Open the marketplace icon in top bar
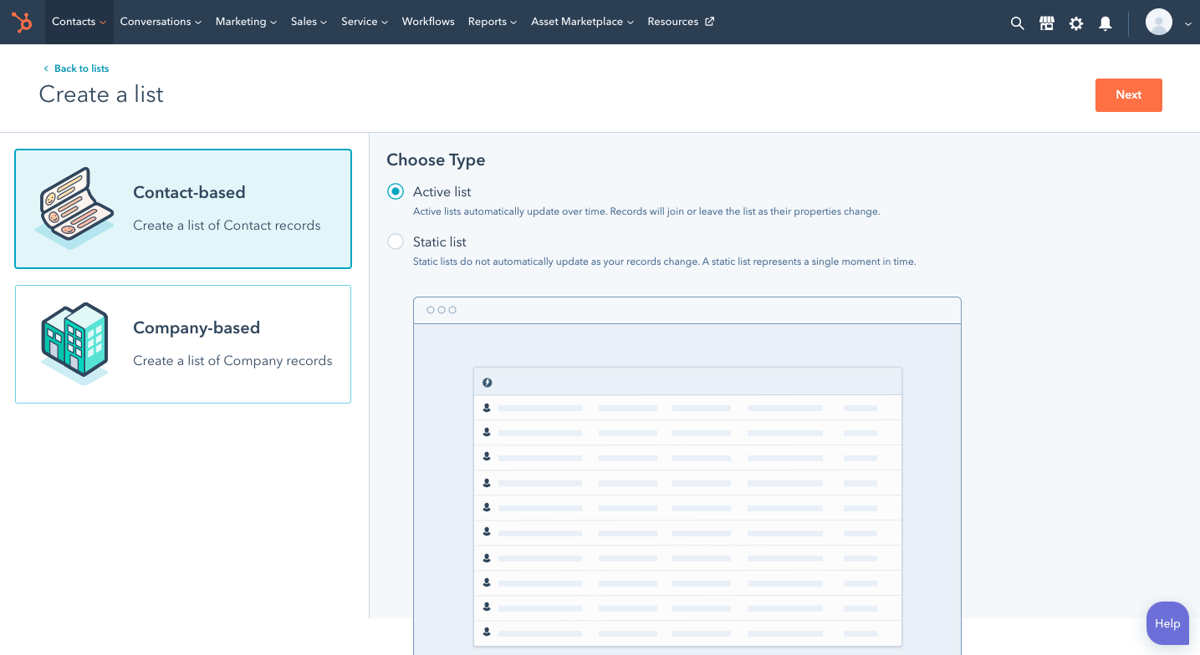The height and width of the screenshot is (655, 1200). [x=1046, y=23]
